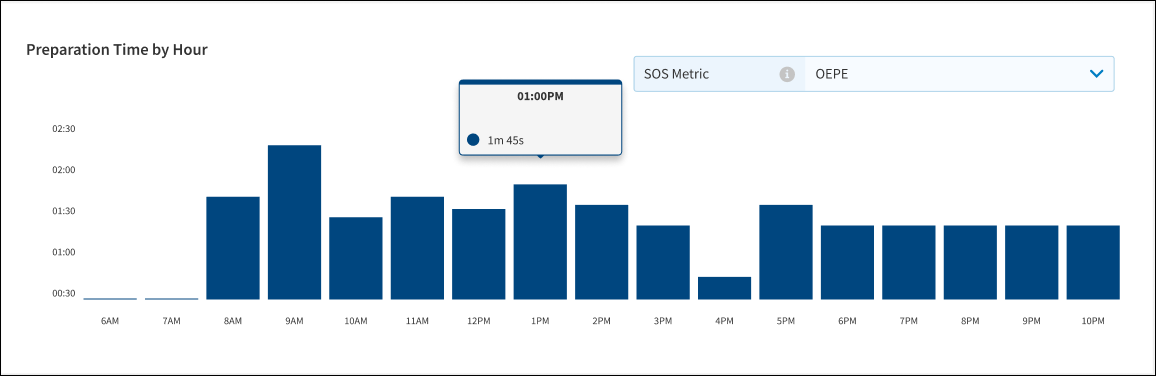Click the 6AM axis label
1156x376 pixels.
coord(110,321)
